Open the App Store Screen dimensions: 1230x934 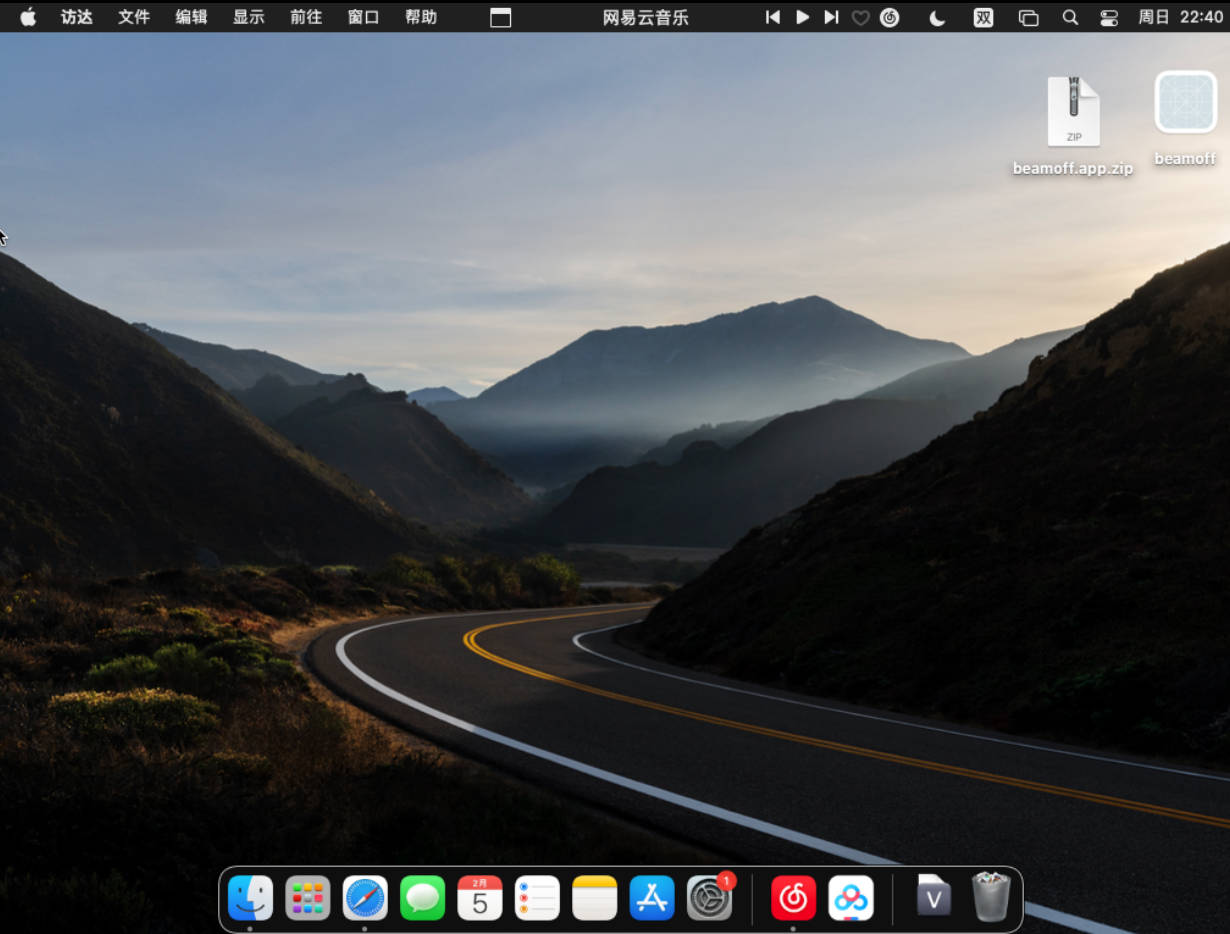click(x=651, y=897)
